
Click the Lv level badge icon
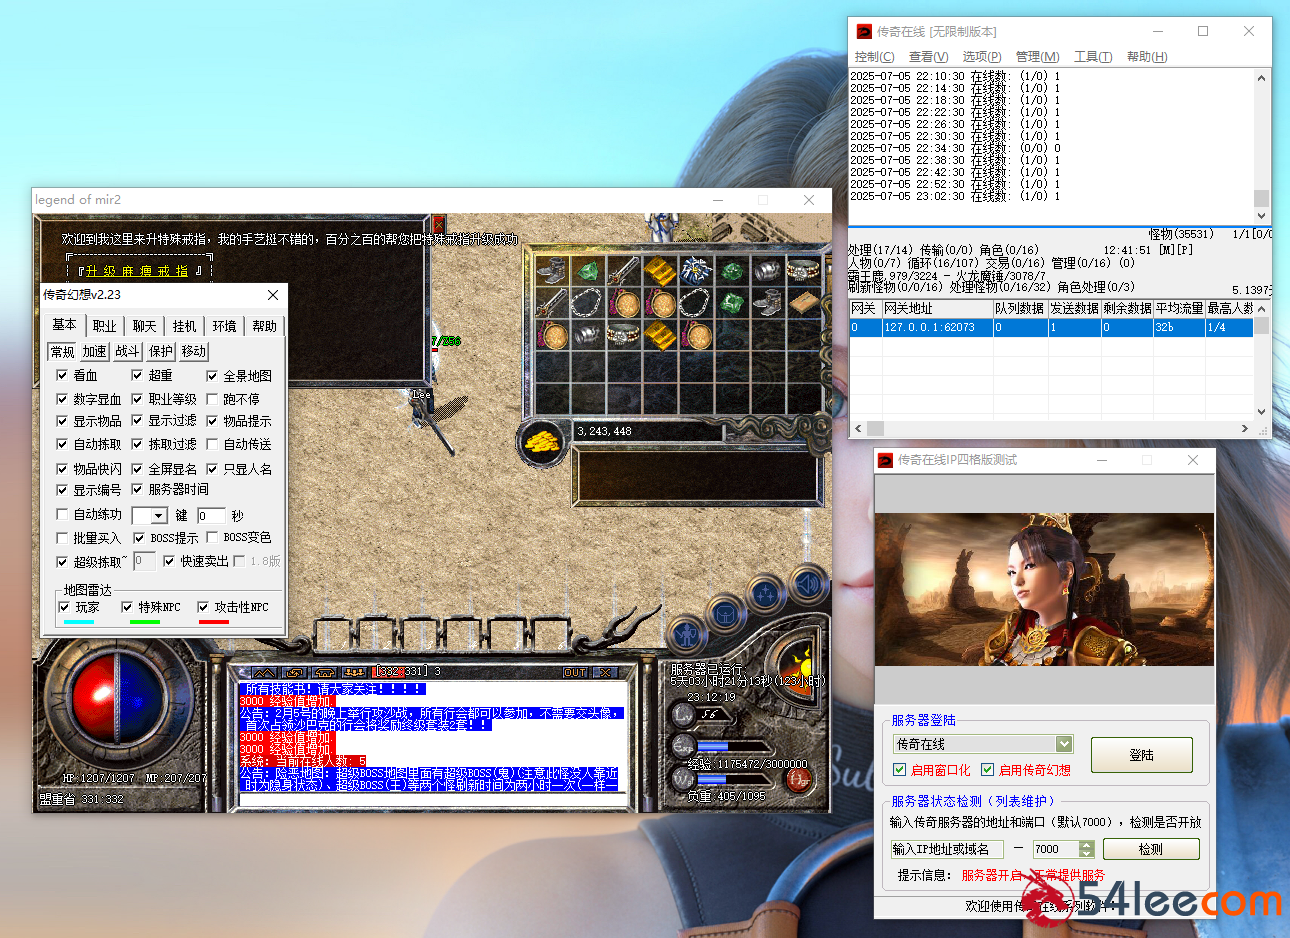[x=683, y=714]
